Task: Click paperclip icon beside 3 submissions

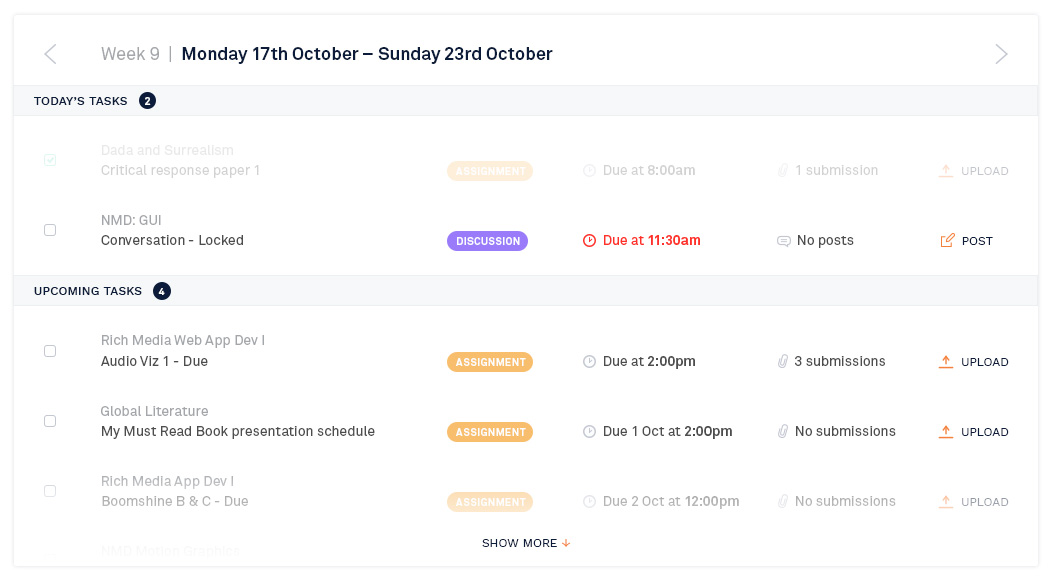Action: 782,362
